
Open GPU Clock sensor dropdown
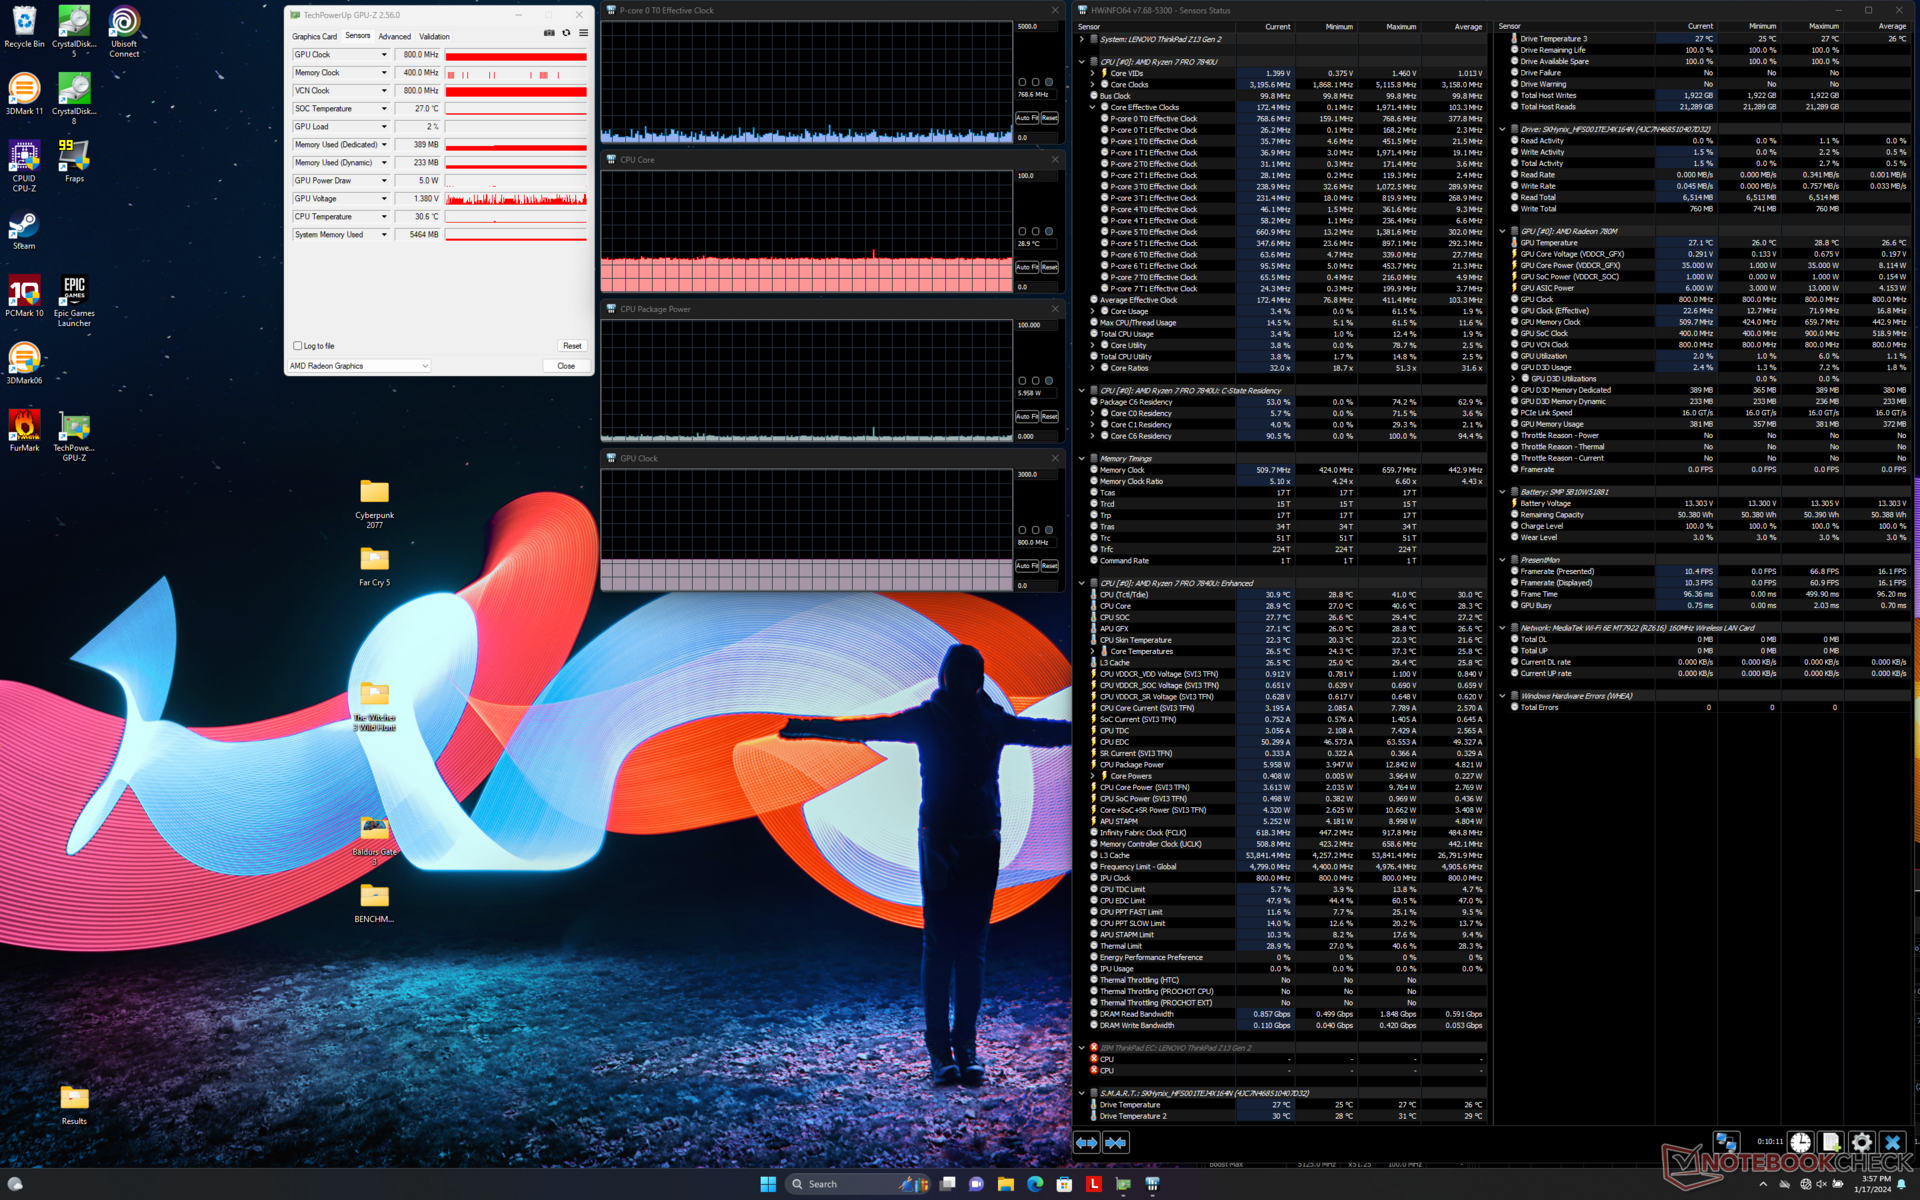tap(384, 55)
